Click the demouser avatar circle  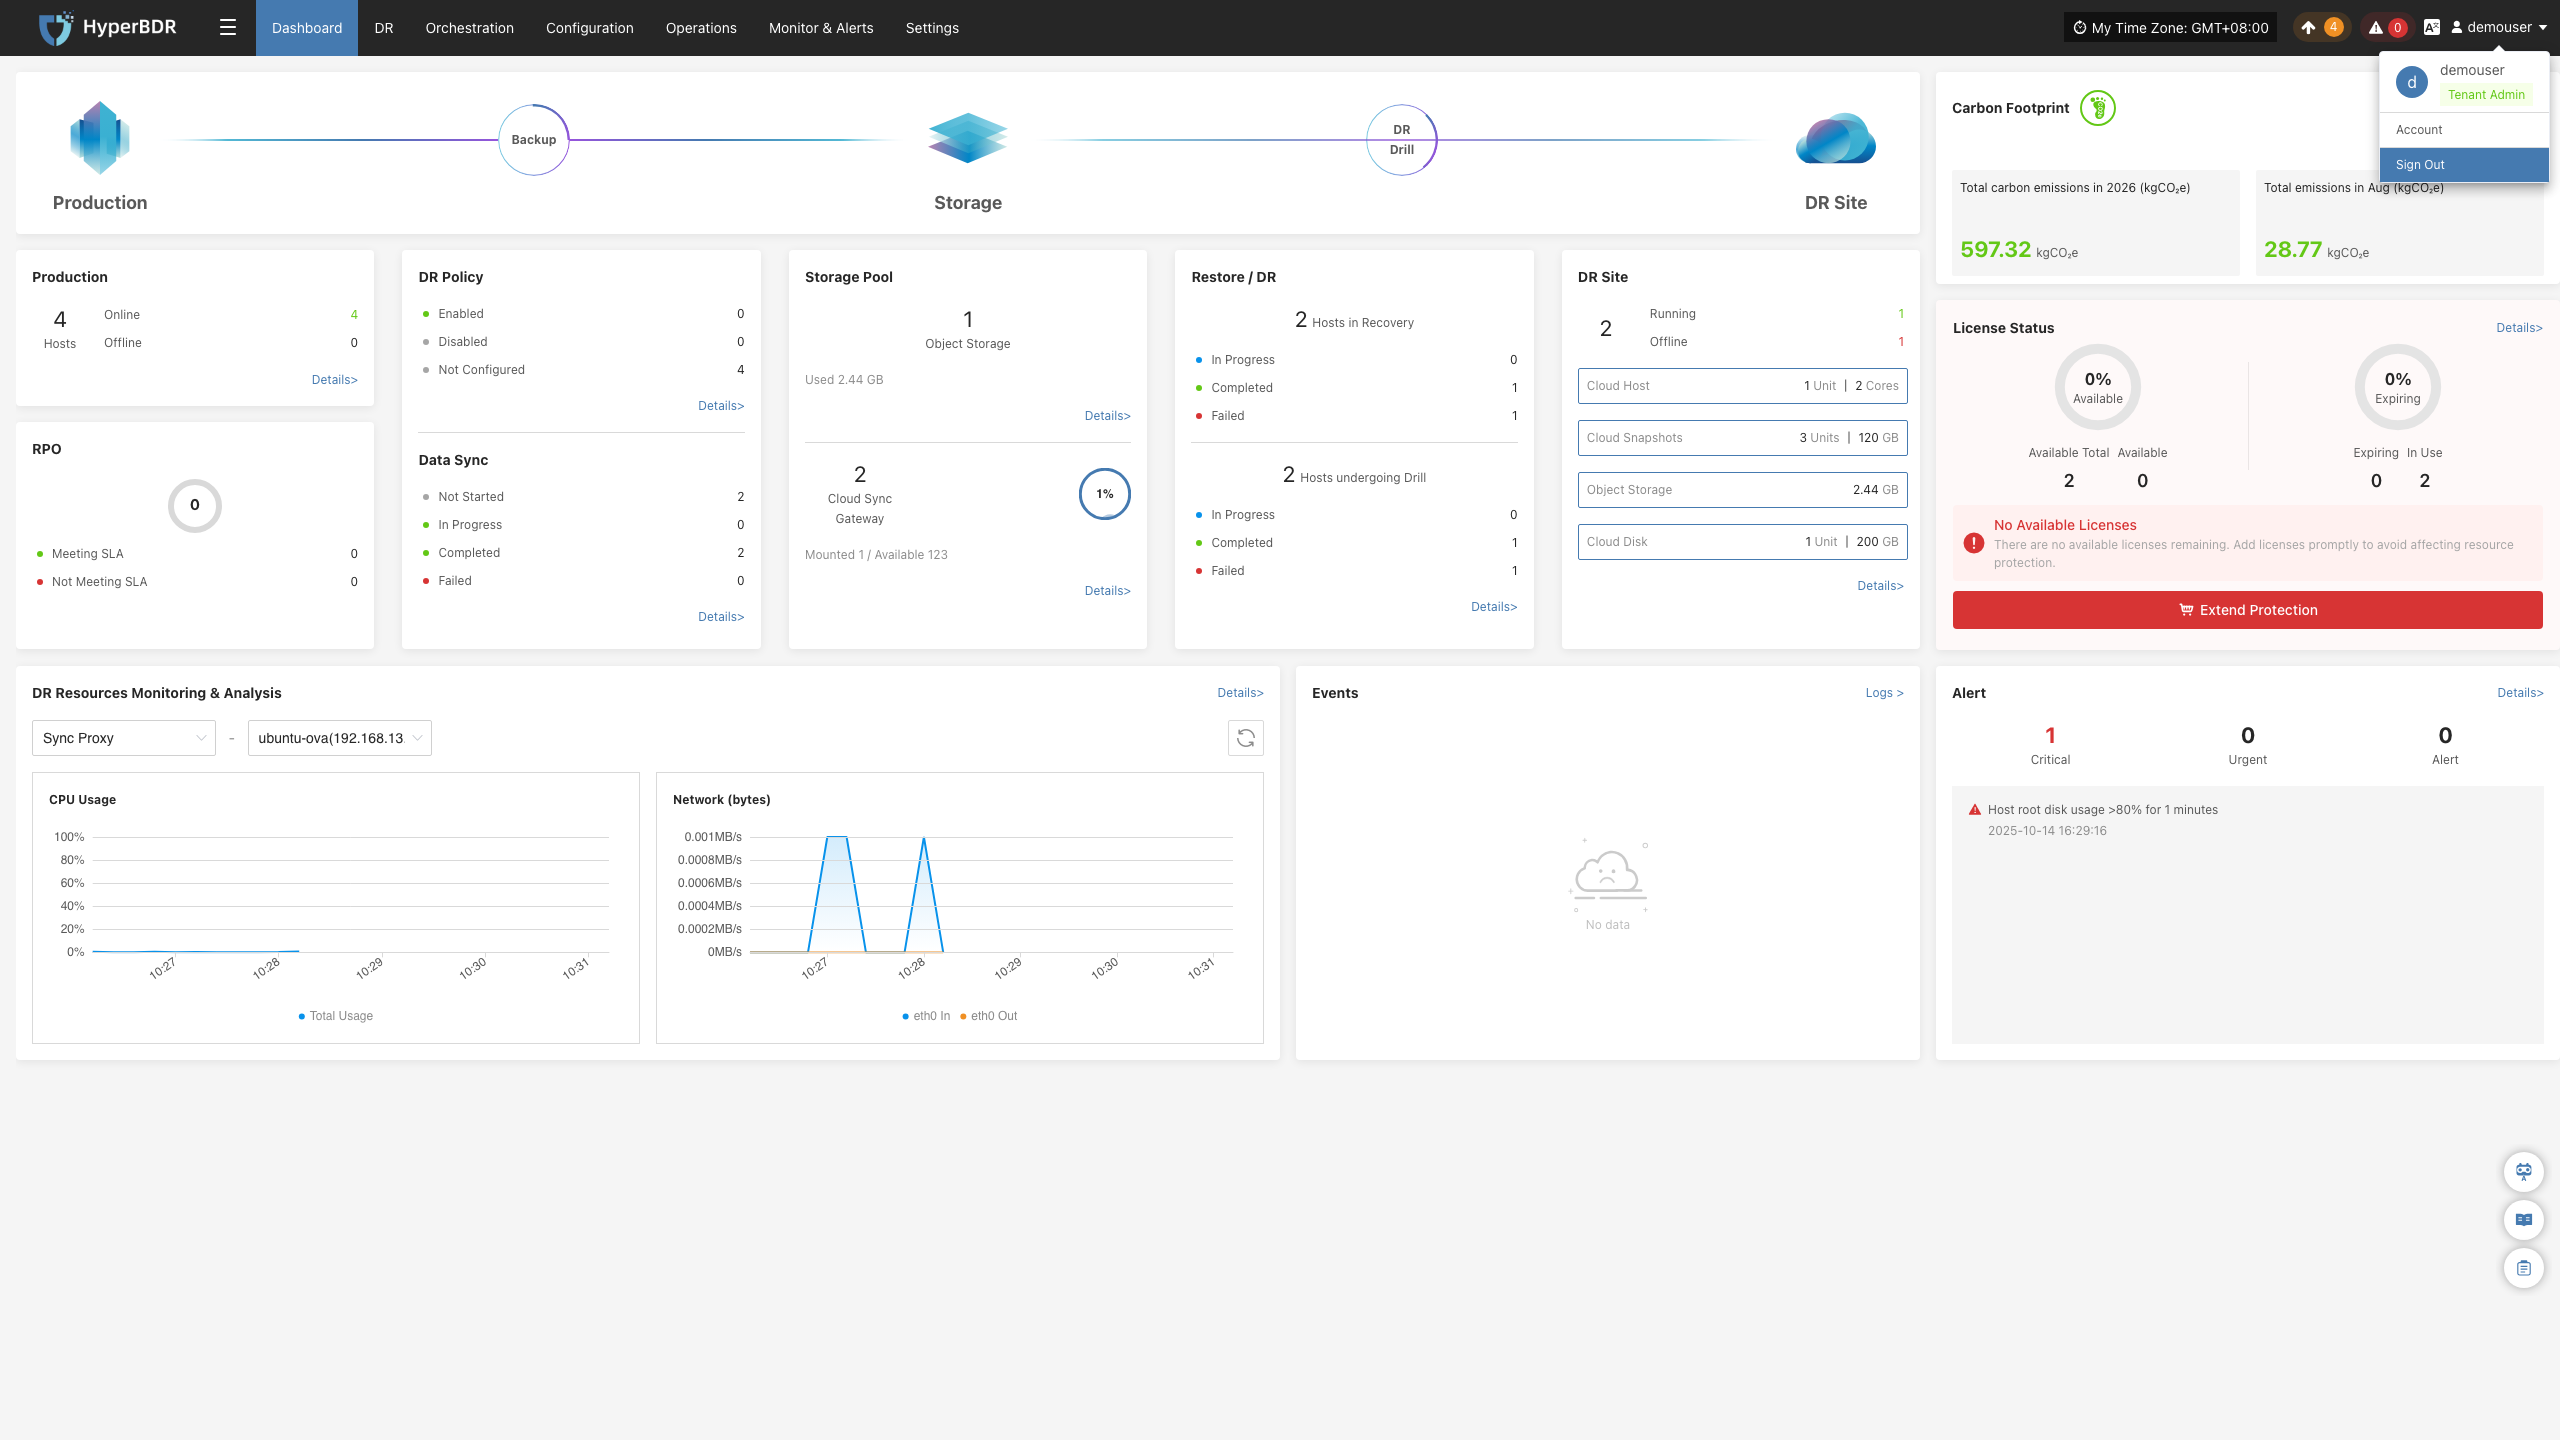[2412, 82]
